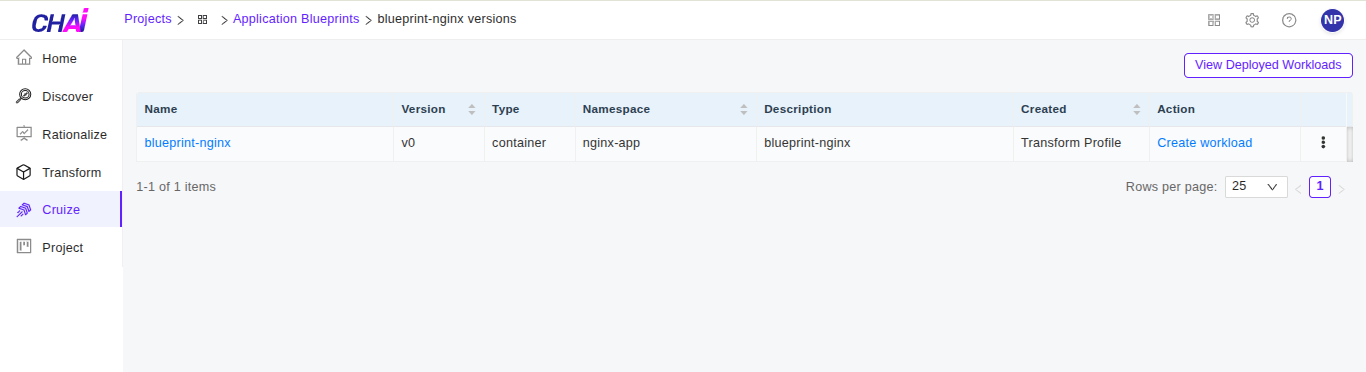Click the Cruize sidebar icon
Image resolution: width=1366 pixels, height=372 pixels.
coord(25,210)
